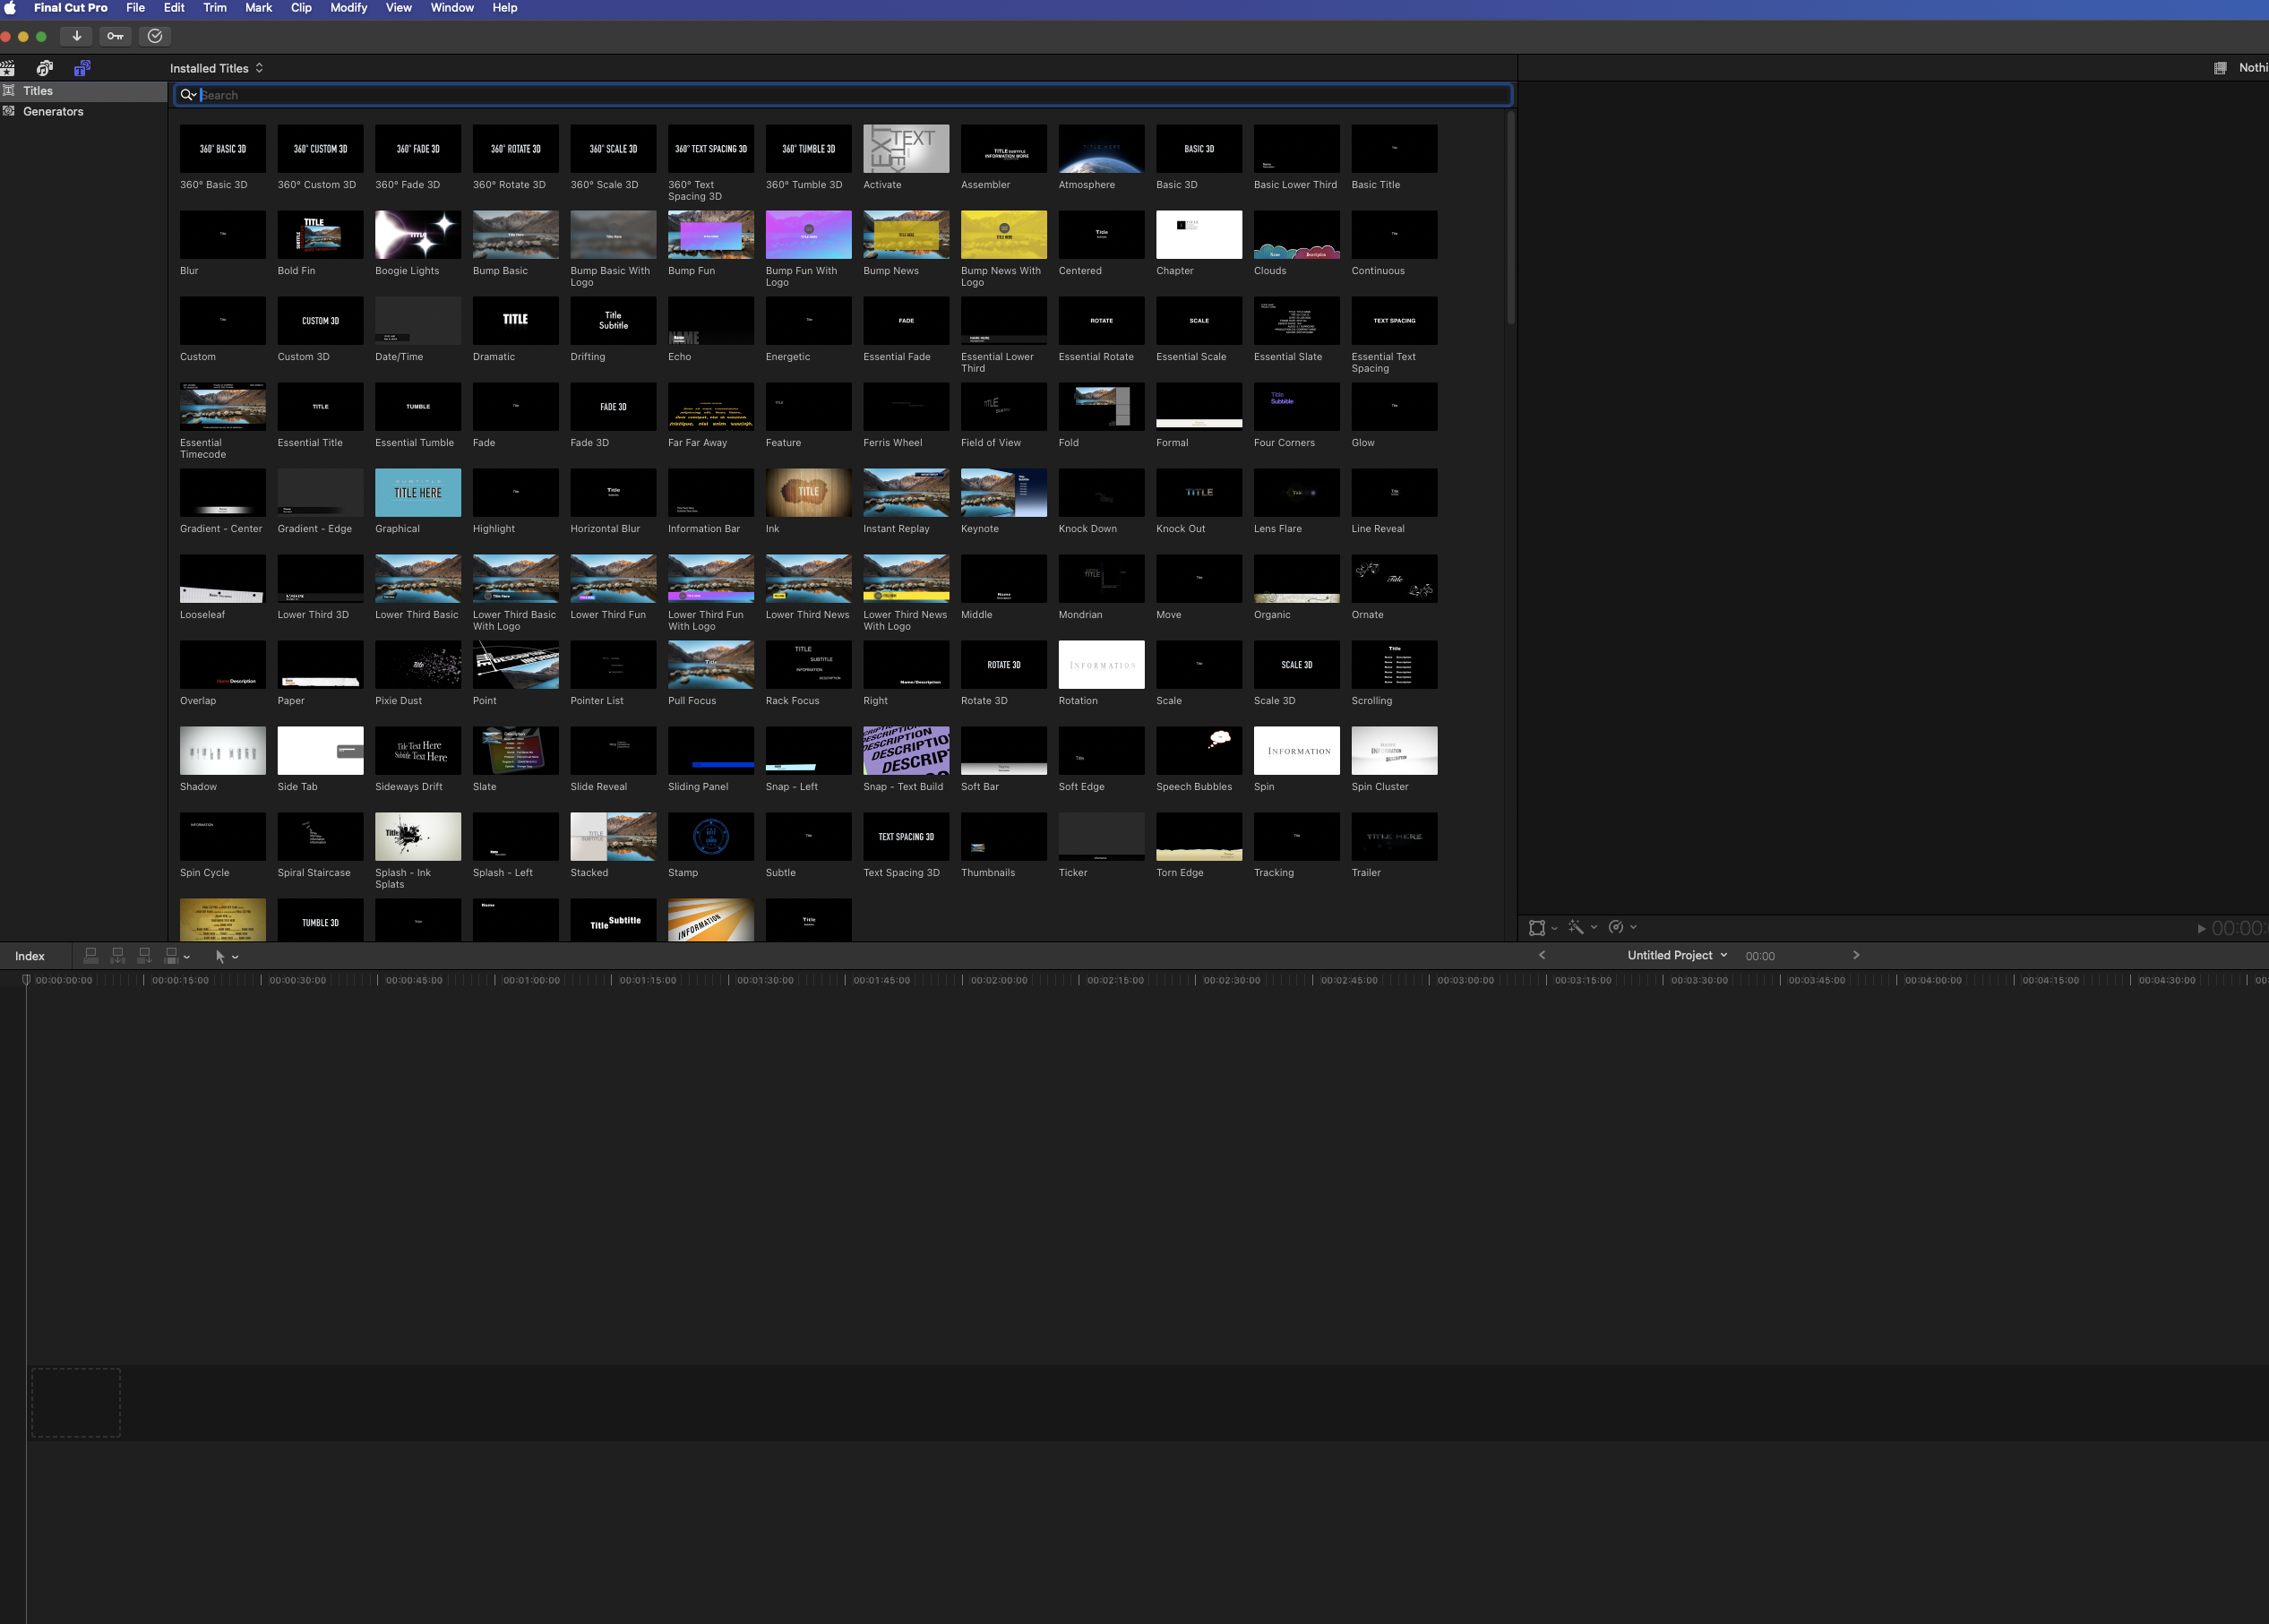Click Insert clip edit icon

(x=118, y=956)
